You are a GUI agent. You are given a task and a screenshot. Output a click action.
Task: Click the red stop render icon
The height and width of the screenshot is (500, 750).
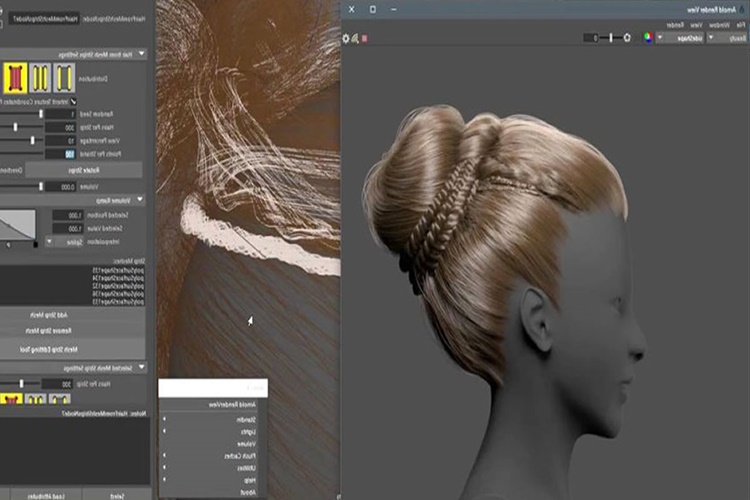click(365, 38)
